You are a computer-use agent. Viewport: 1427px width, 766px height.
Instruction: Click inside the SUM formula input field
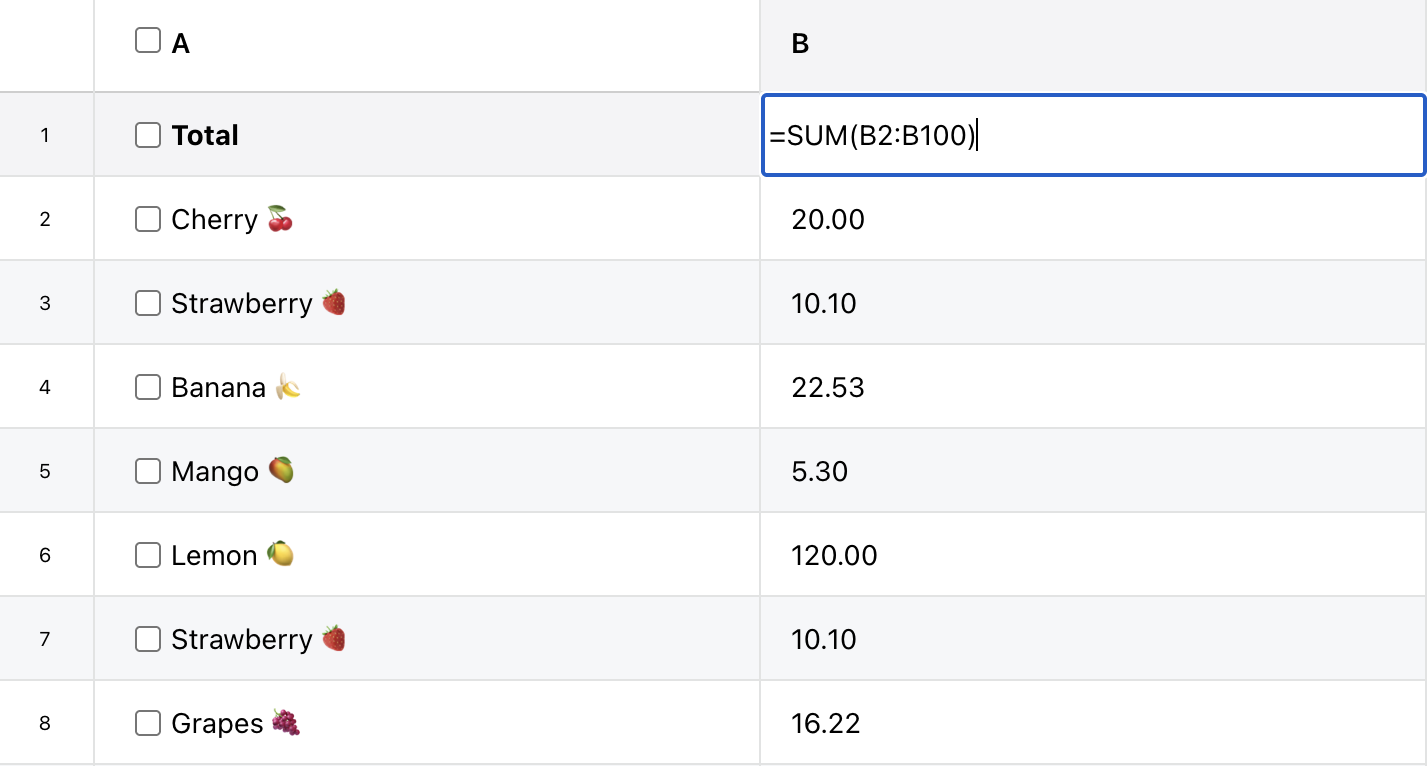pyautogui.click(x=1092, y=136)
